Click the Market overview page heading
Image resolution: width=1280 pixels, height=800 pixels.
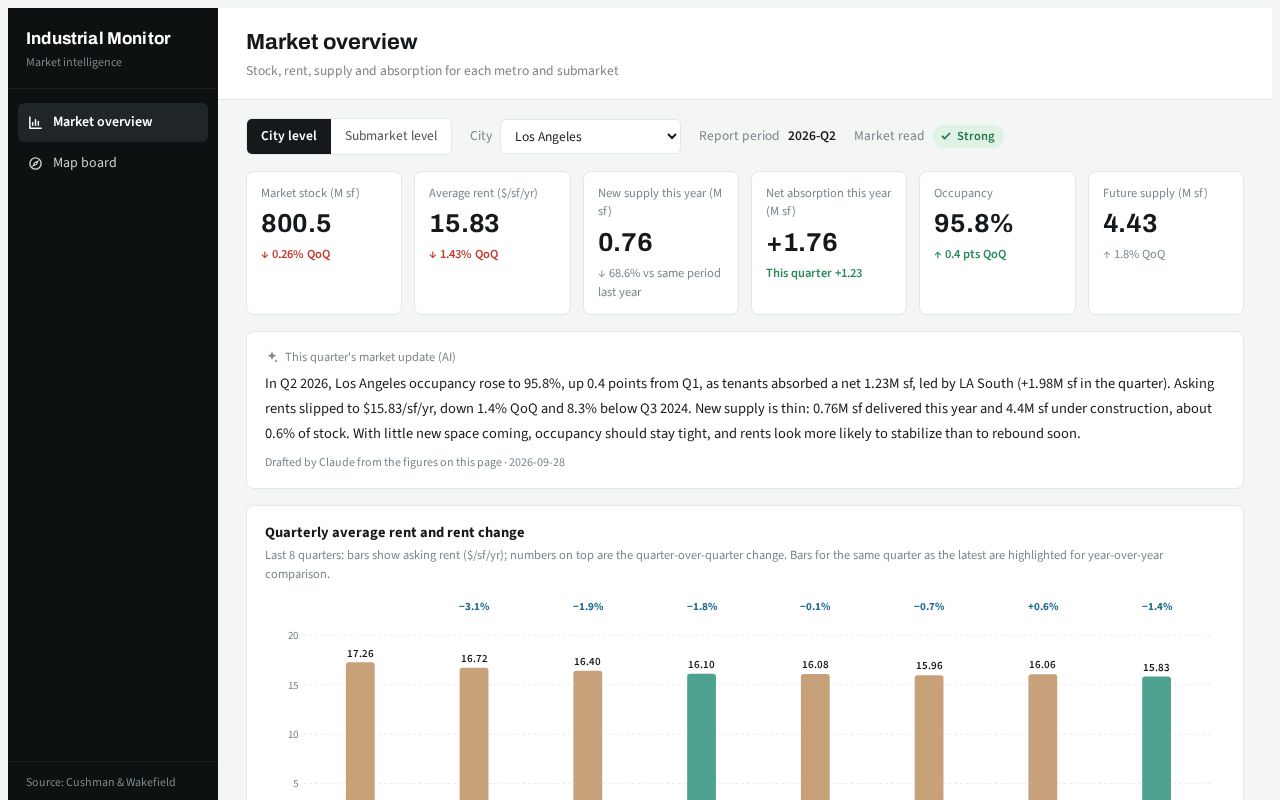tap(332, 42)
